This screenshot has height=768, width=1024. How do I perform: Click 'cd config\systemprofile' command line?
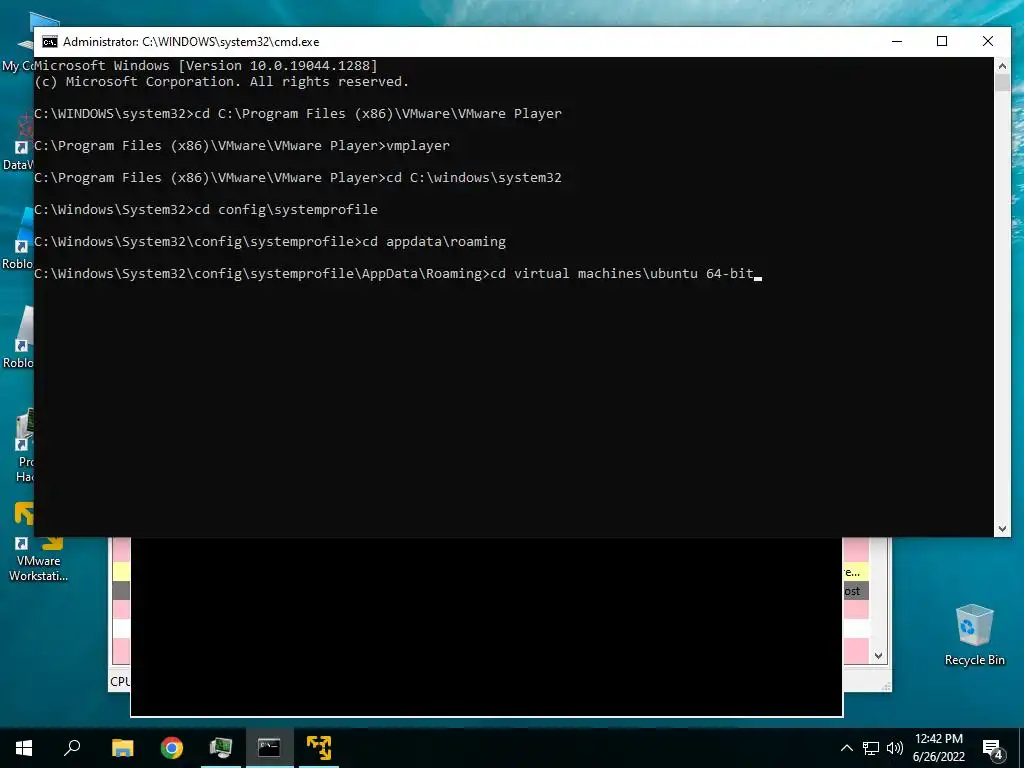tap(286, 210)
